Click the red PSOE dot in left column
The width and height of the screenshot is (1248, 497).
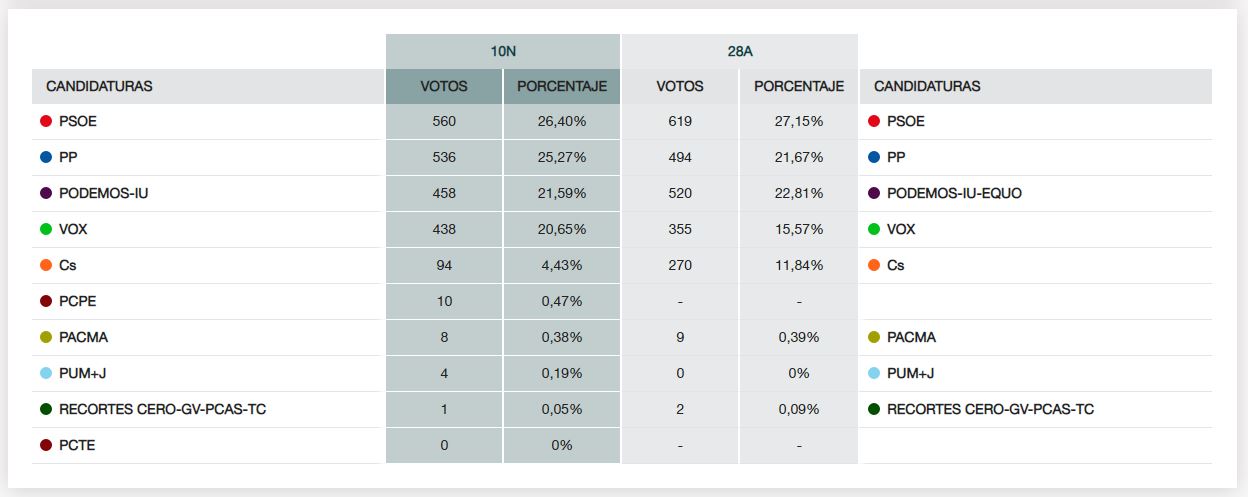click(45, 121)
